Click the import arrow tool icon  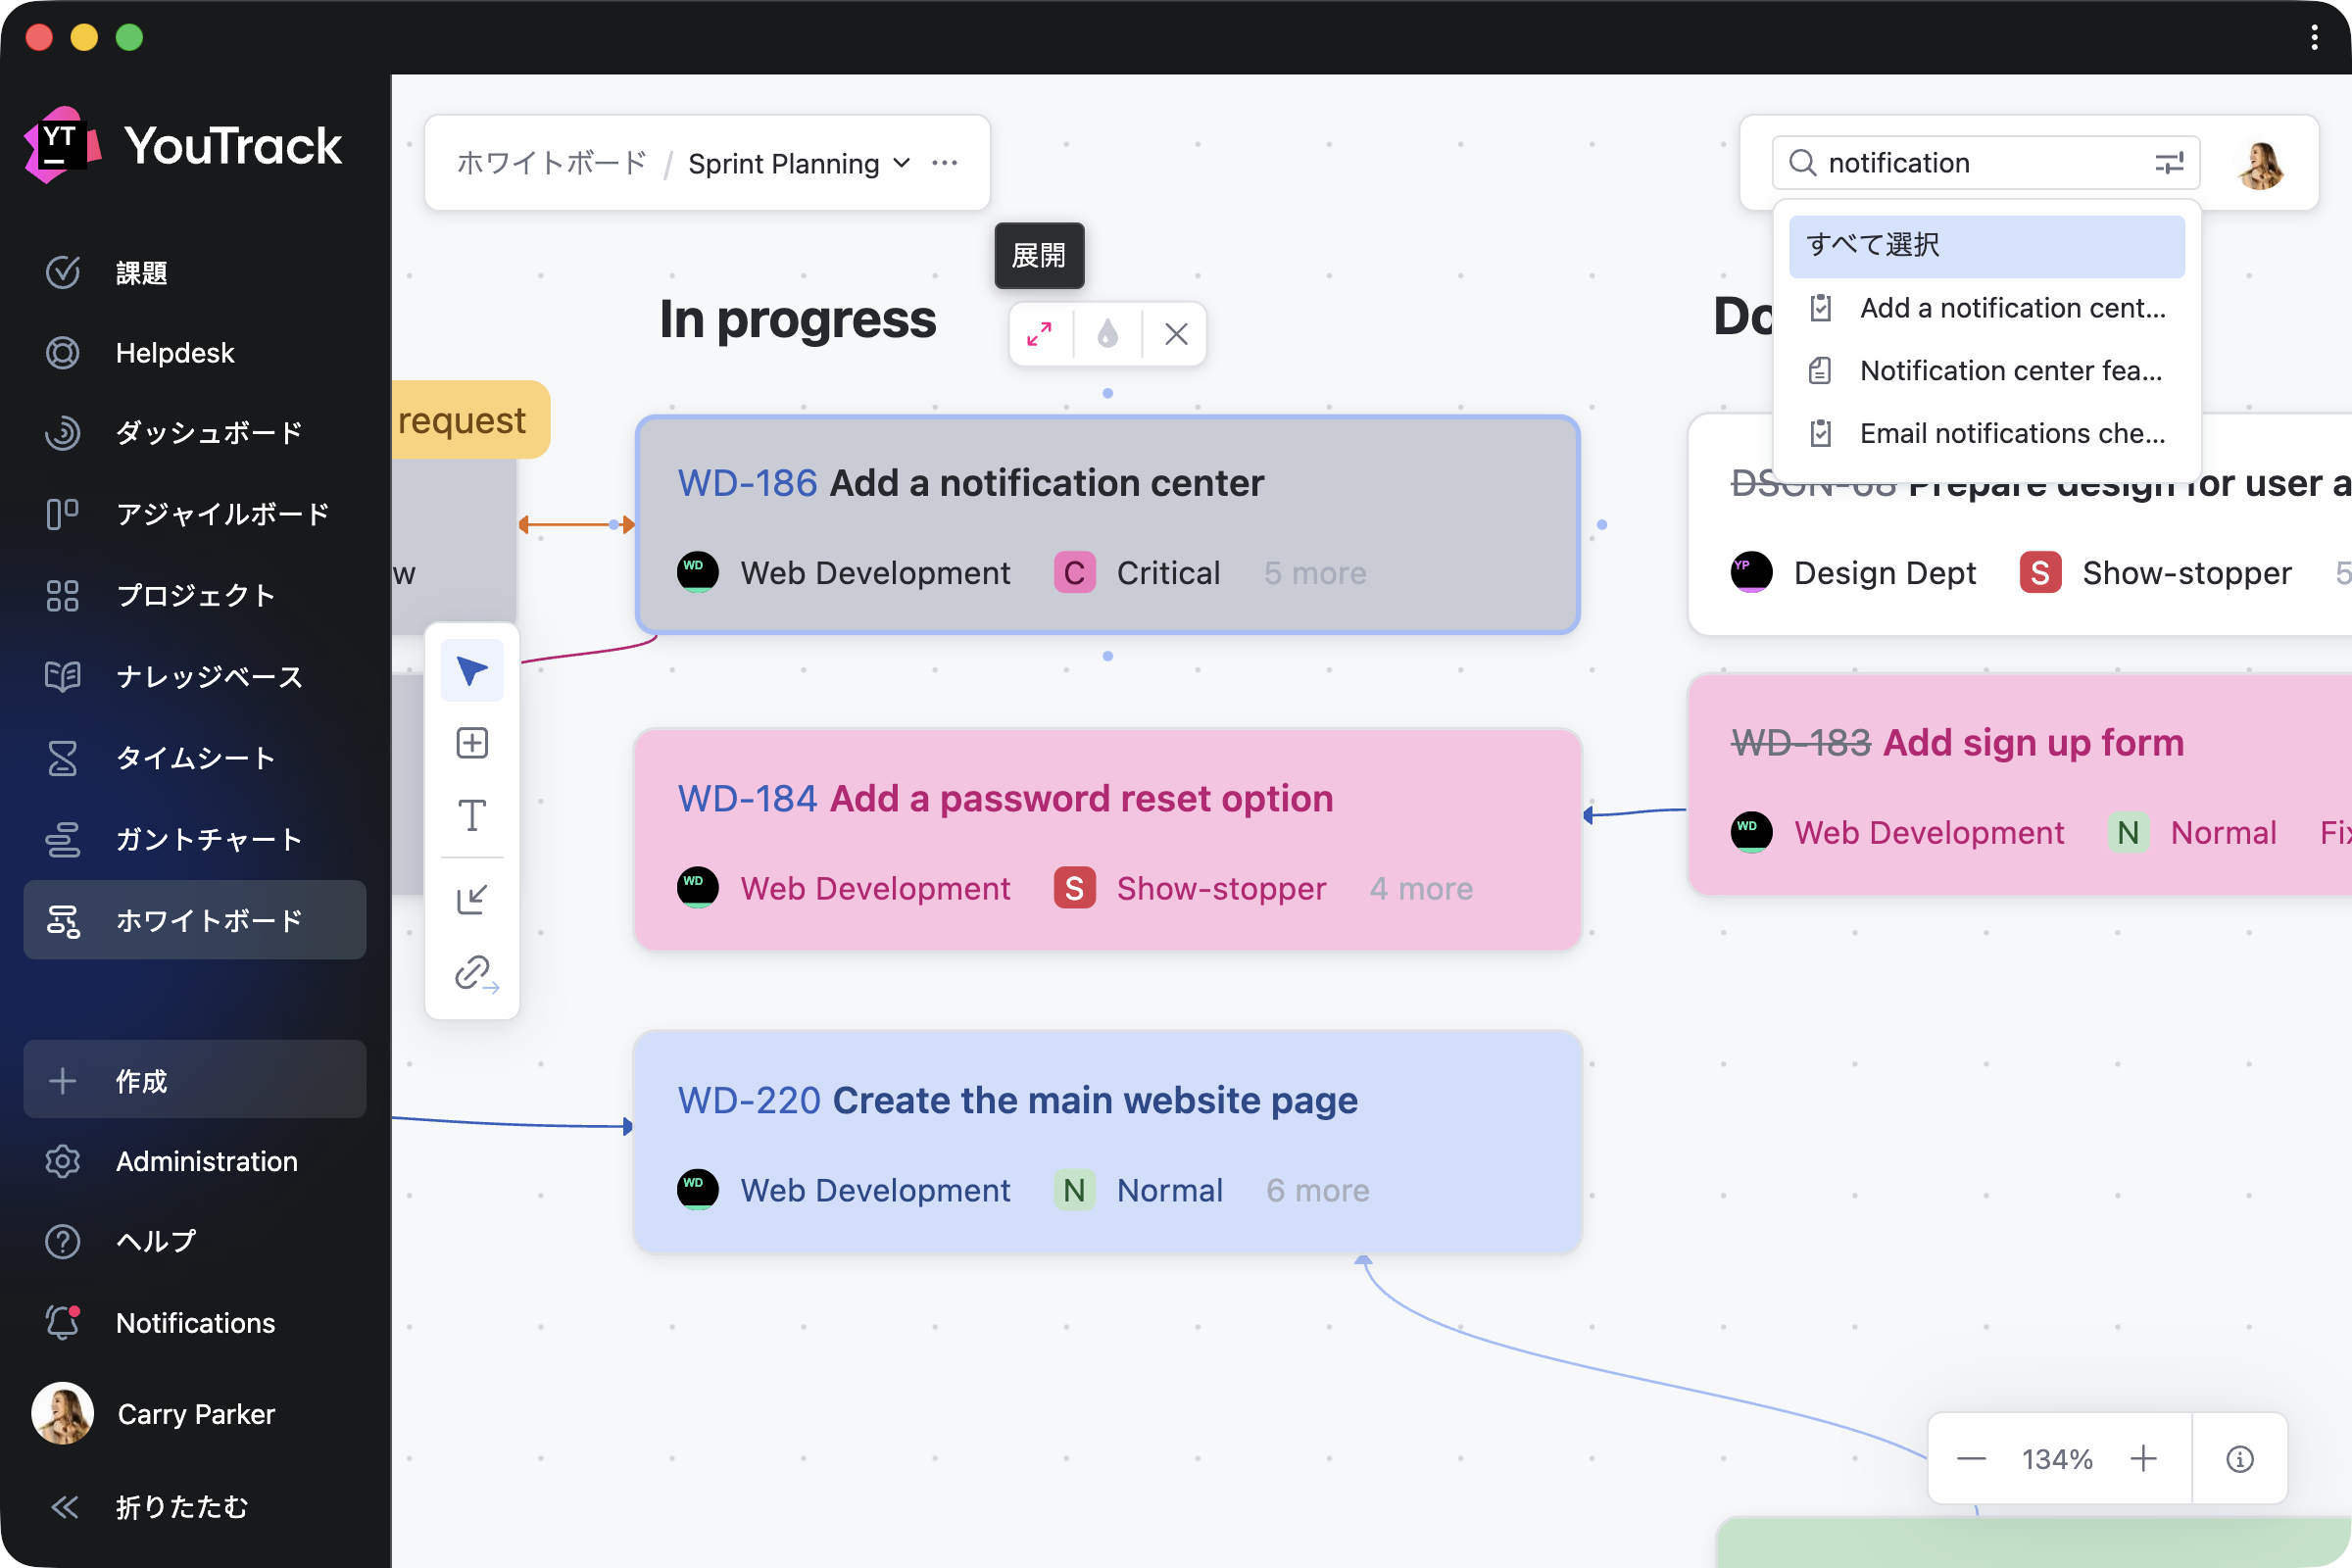click(471, 899)
